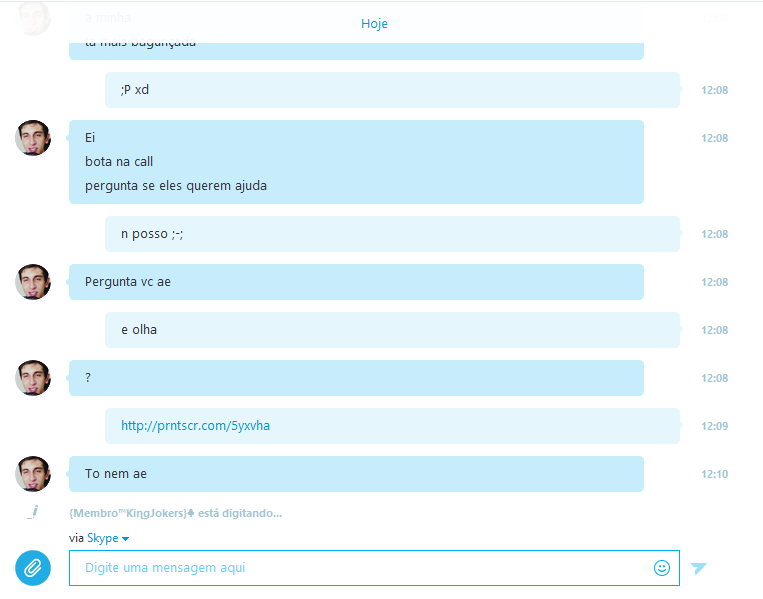Click avatar beside 'Ei bota na call' message
The image size is (763, 599).
pos(33,138)
